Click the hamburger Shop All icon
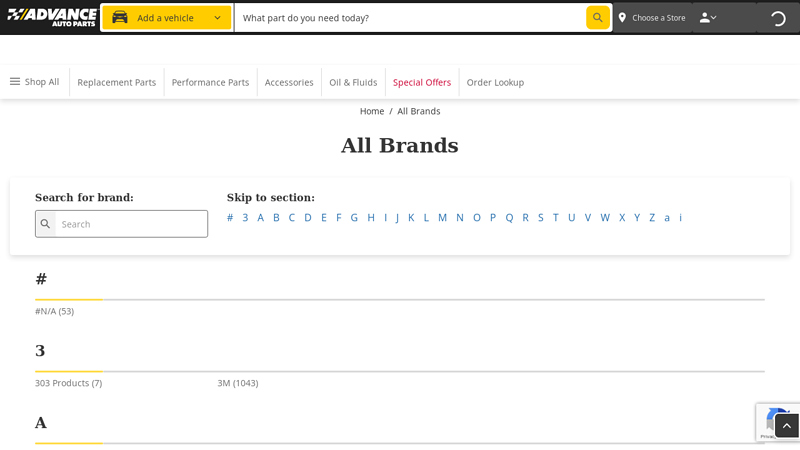The image size is (800, 450). [15, 82]
